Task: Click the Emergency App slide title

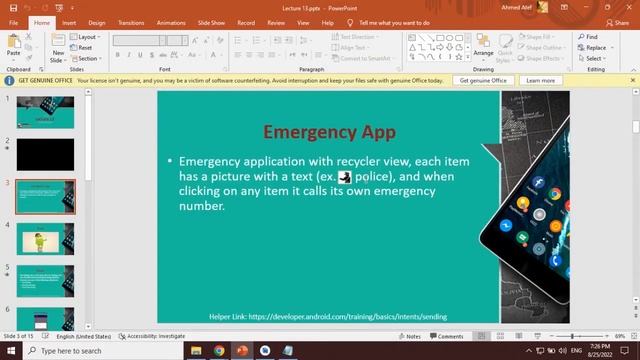Action: click(329, 132)
